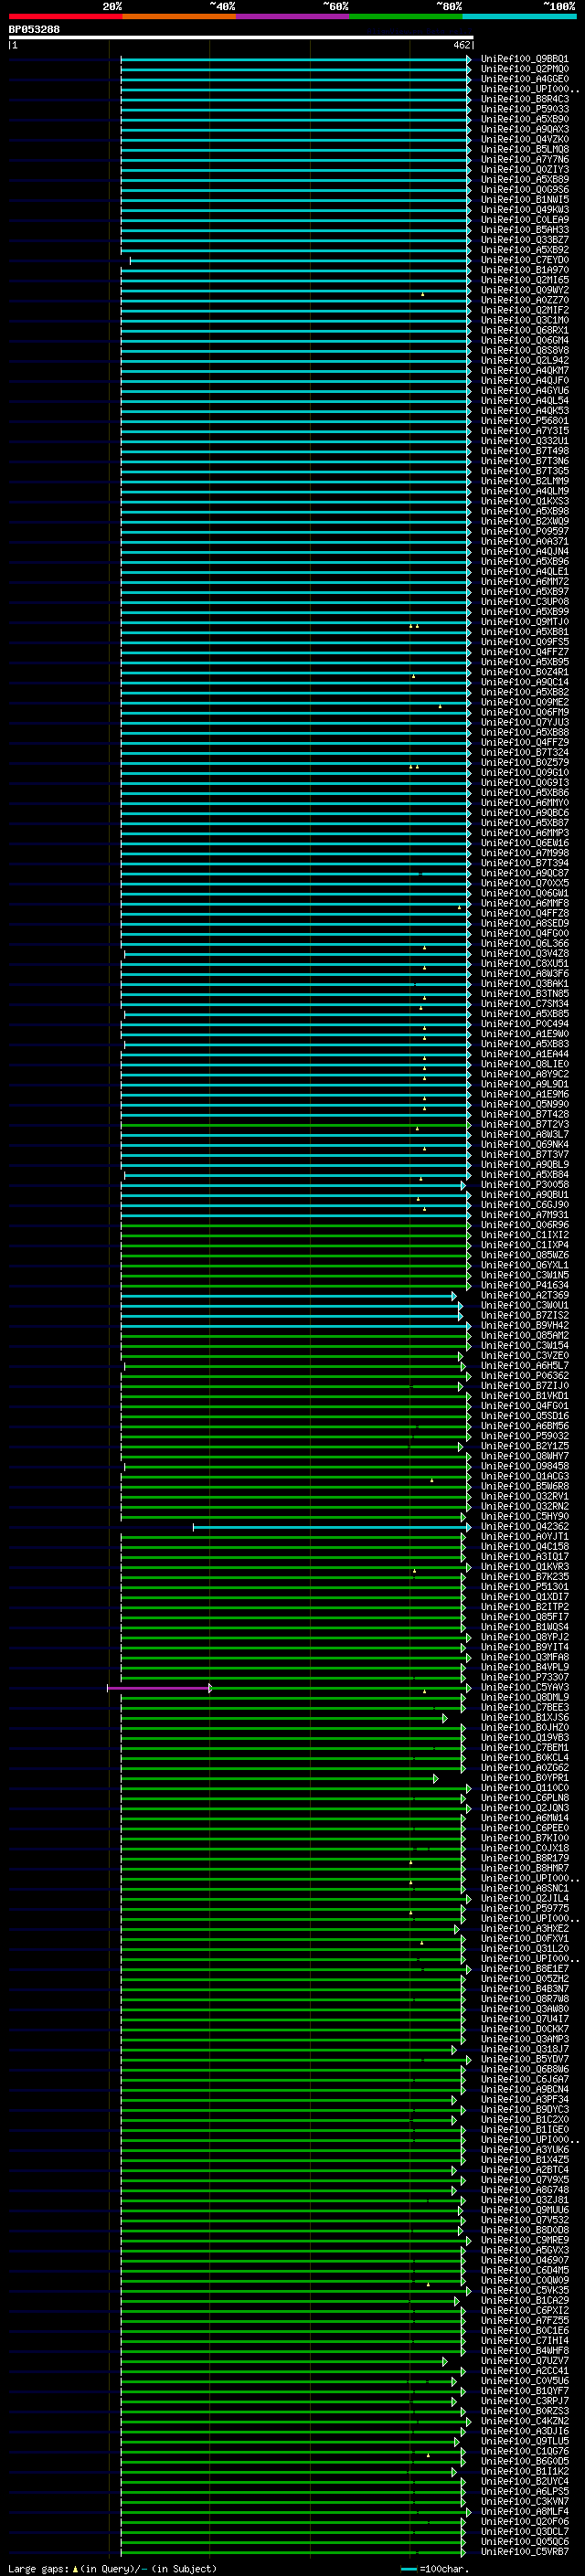Open hit UniRef100_A7Y7N6
The width and height of the screenshot is (585, 2576).
click(524, 159)
